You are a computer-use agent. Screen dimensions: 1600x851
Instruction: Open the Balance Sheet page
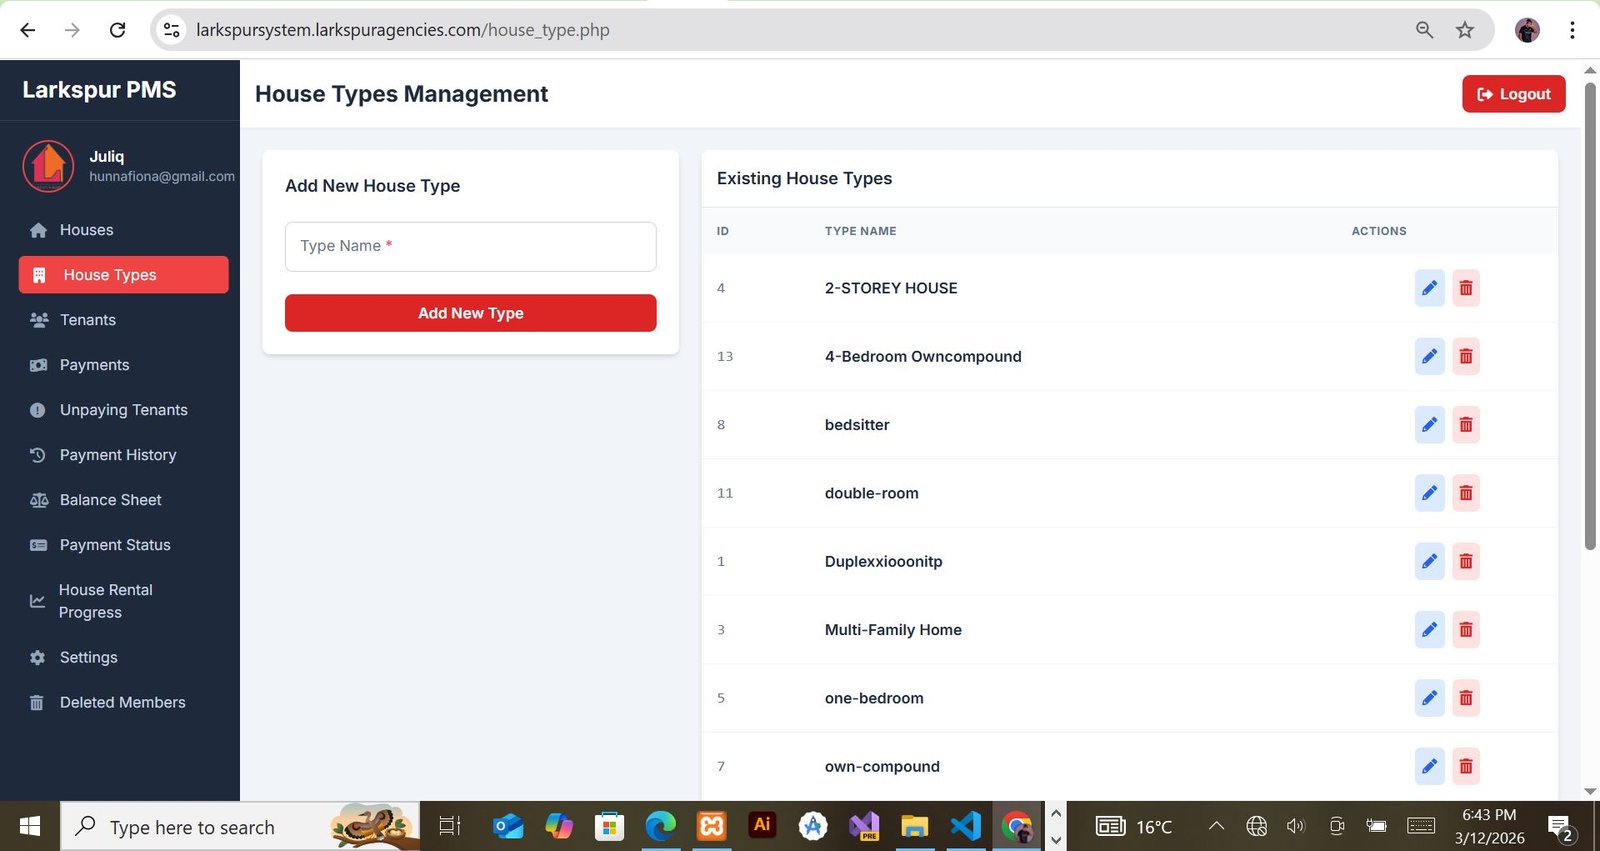point(110,500)
